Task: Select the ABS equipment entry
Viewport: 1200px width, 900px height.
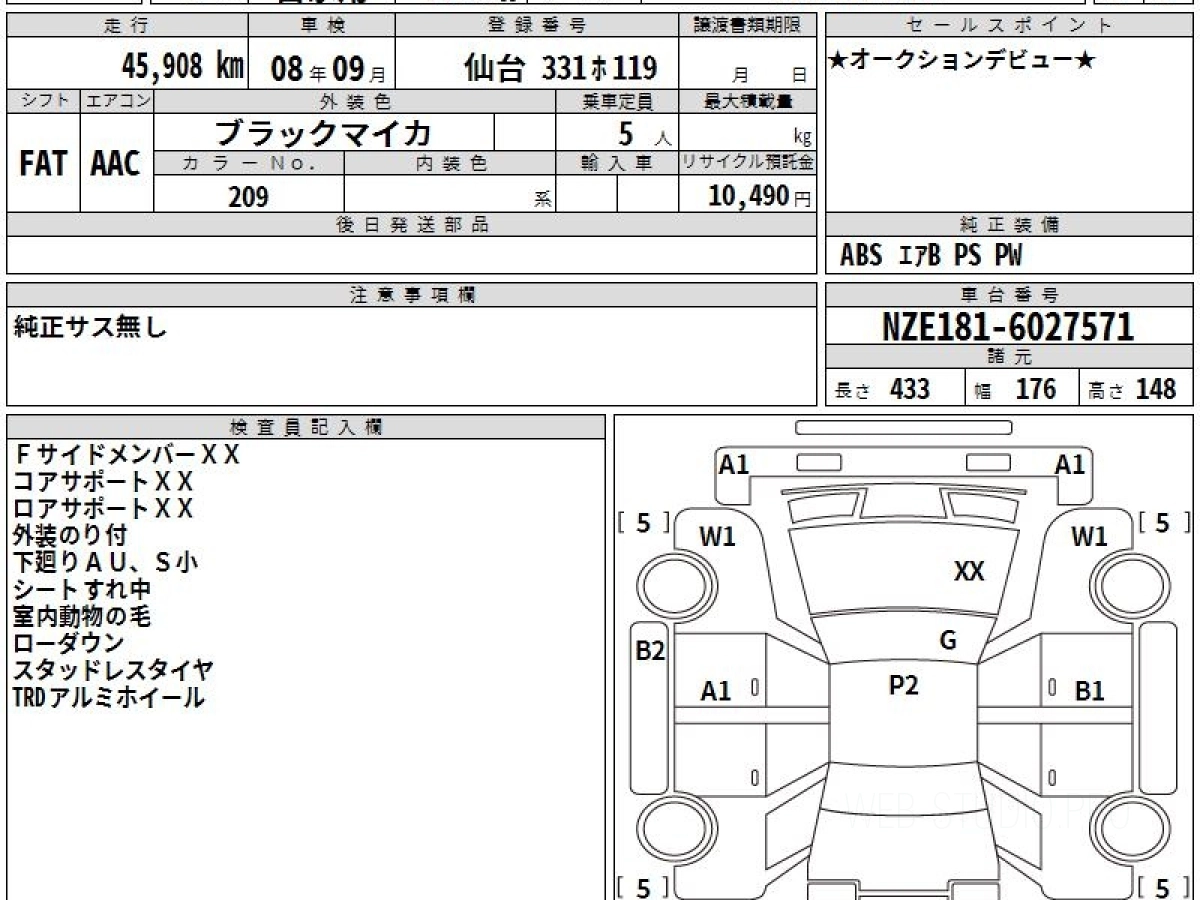Action: click(x=861, y=256)
